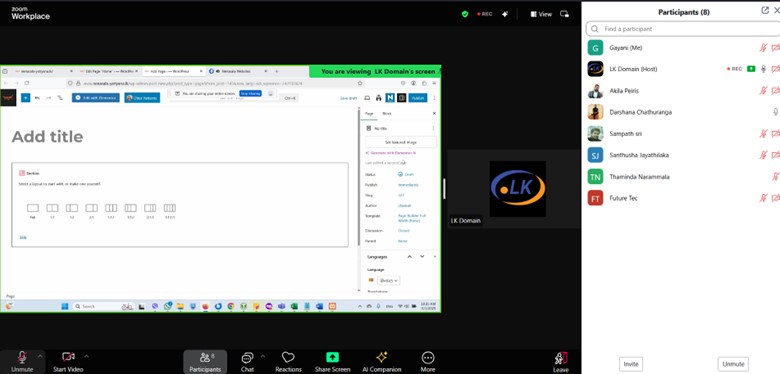Click the Invite button
The width and height of the screenshot is (780, 374).
point(631,364)
